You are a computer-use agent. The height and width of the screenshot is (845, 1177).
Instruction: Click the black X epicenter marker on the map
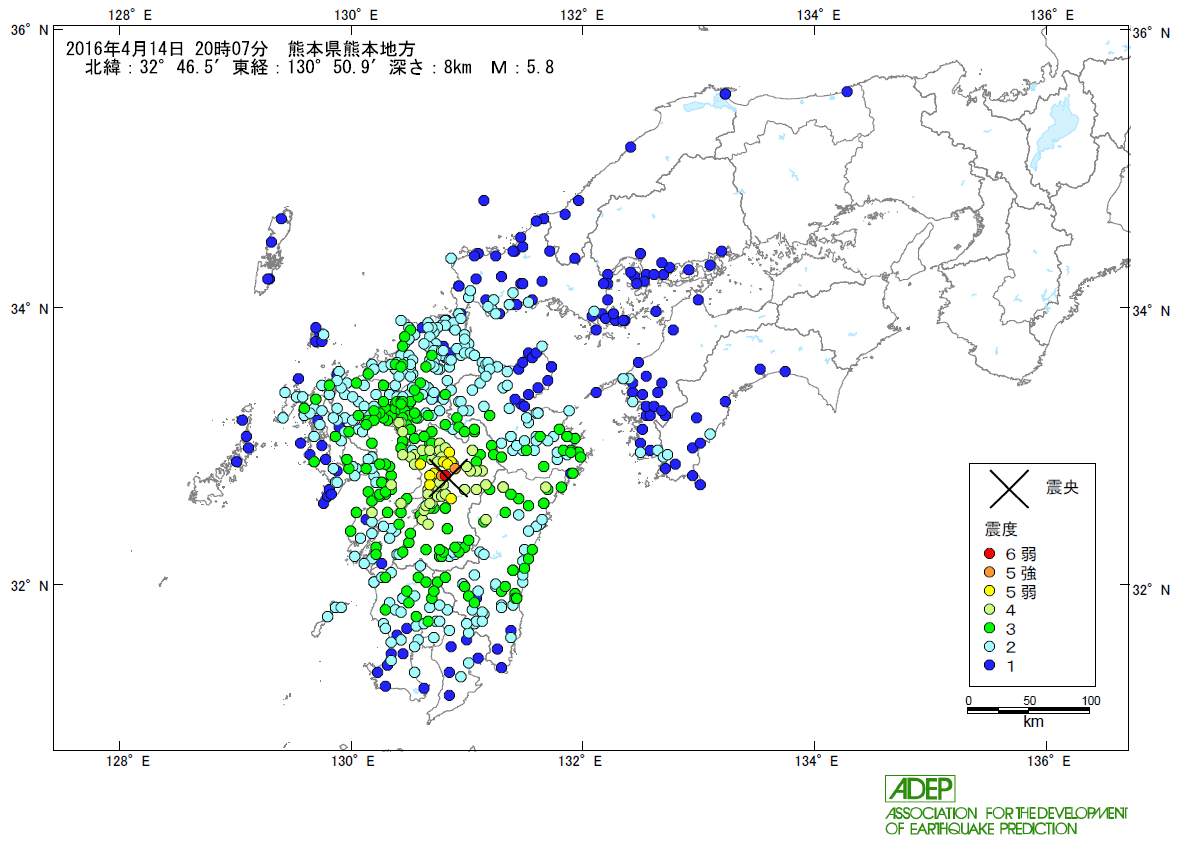tap(448, 477)
